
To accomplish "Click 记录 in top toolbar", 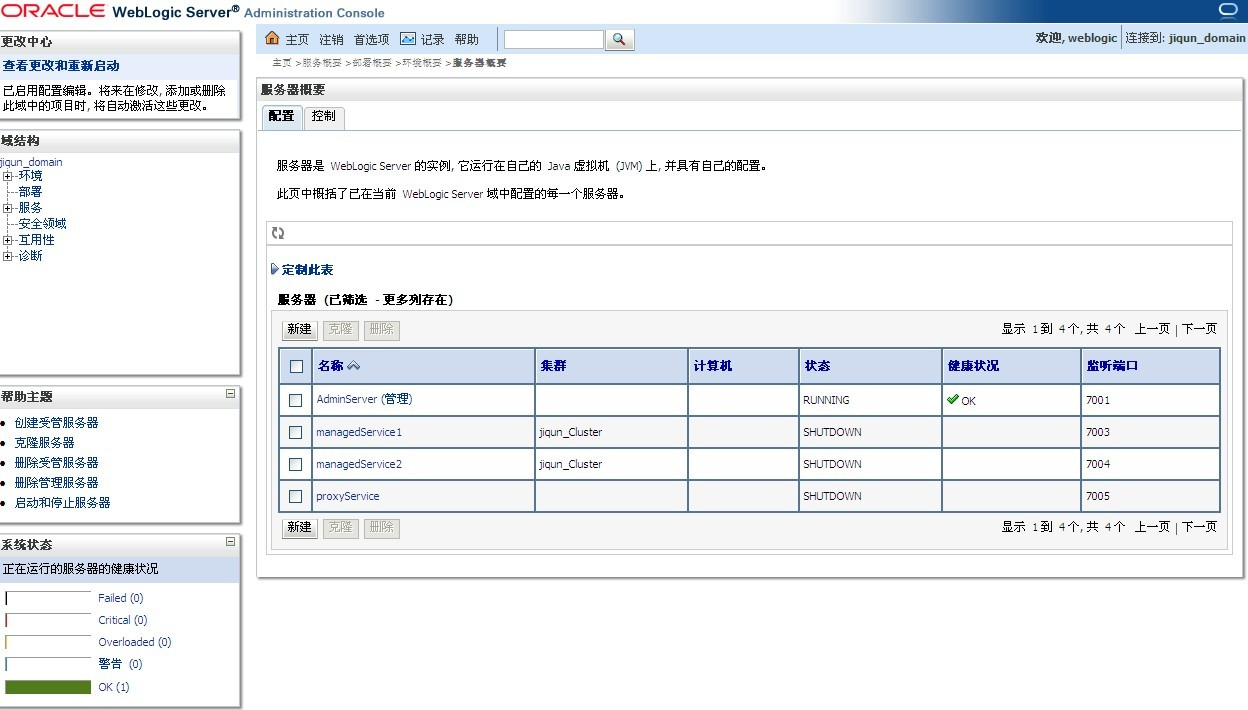I will [432, 40].
